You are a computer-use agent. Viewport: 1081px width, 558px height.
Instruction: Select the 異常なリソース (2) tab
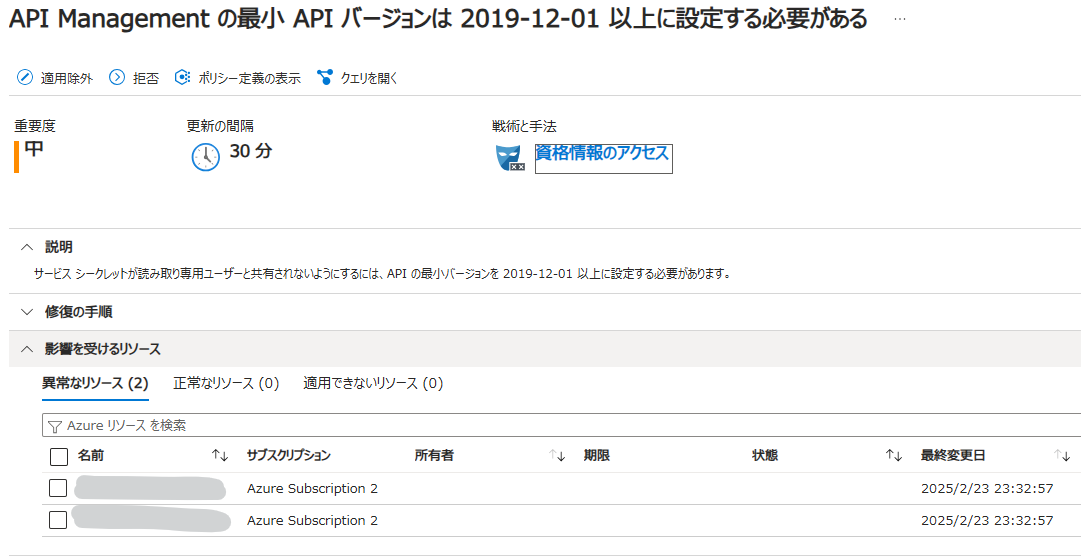(95, 383)
